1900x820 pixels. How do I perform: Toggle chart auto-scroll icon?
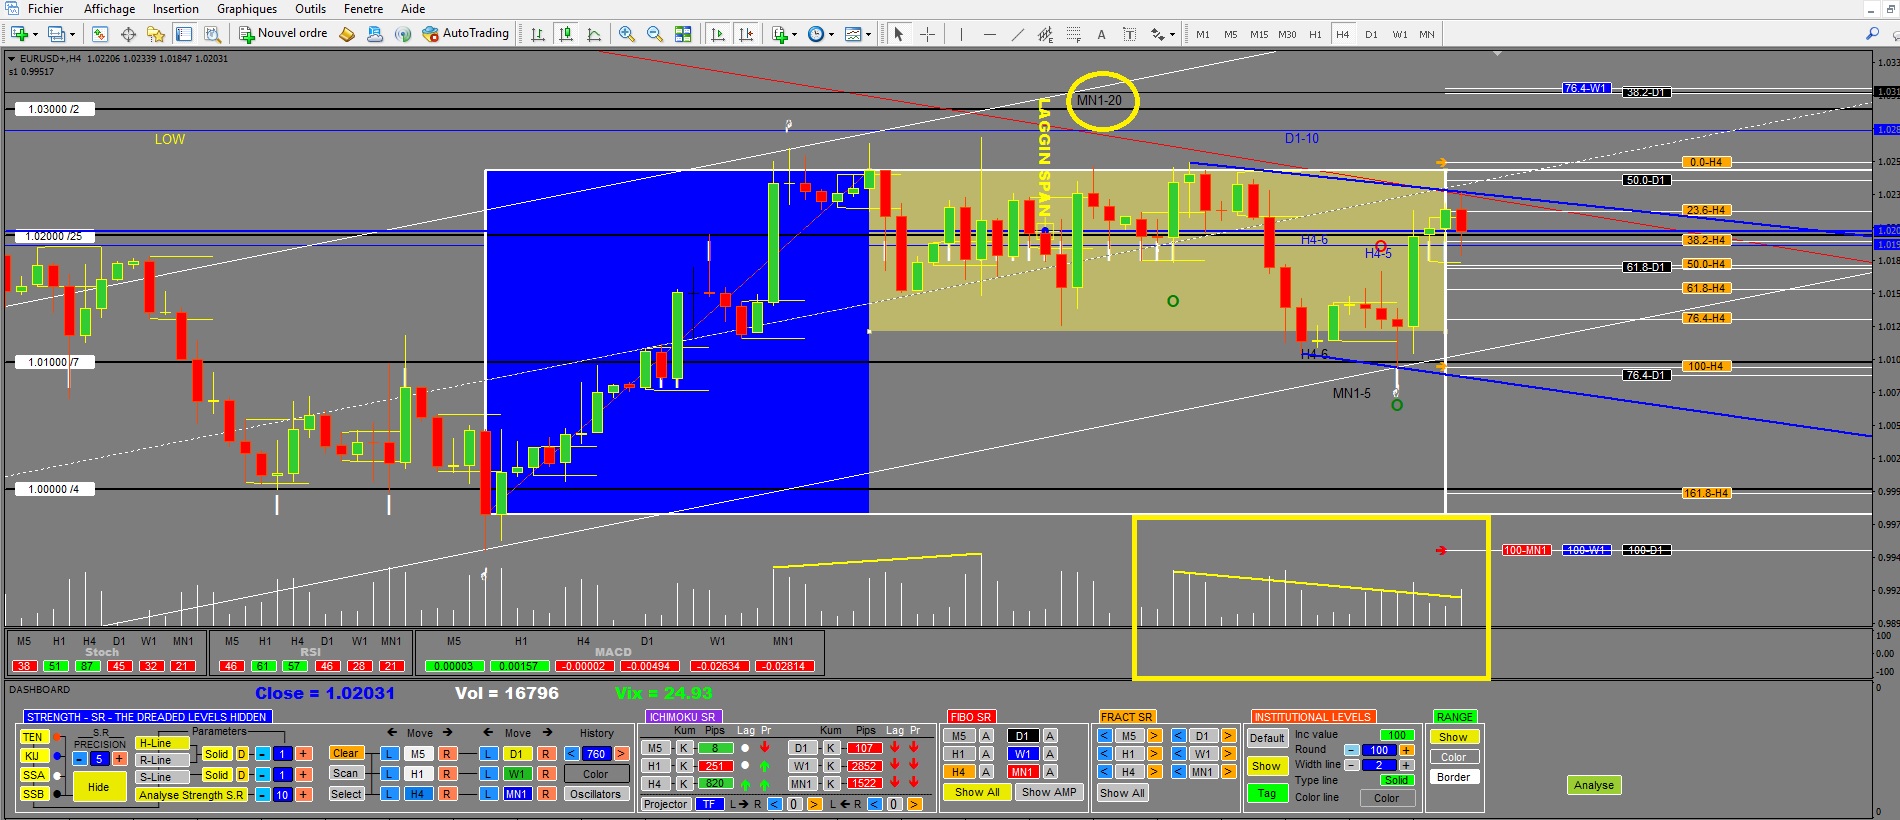(x=717, y=34)
